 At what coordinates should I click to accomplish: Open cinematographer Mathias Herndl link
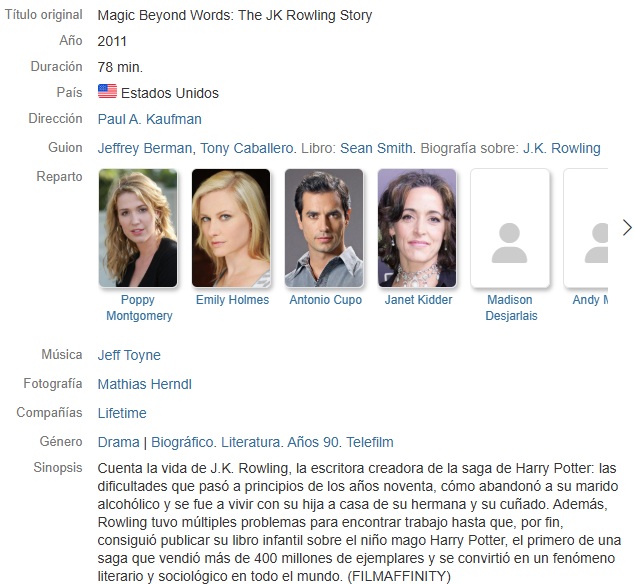point(145,384)
